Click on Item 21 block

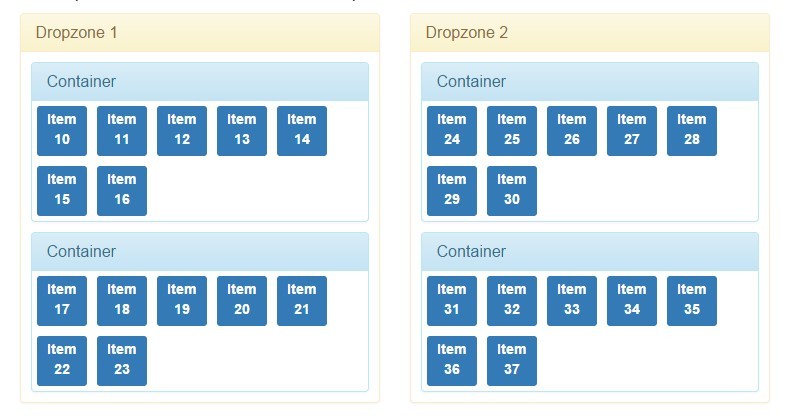point(302,301)
